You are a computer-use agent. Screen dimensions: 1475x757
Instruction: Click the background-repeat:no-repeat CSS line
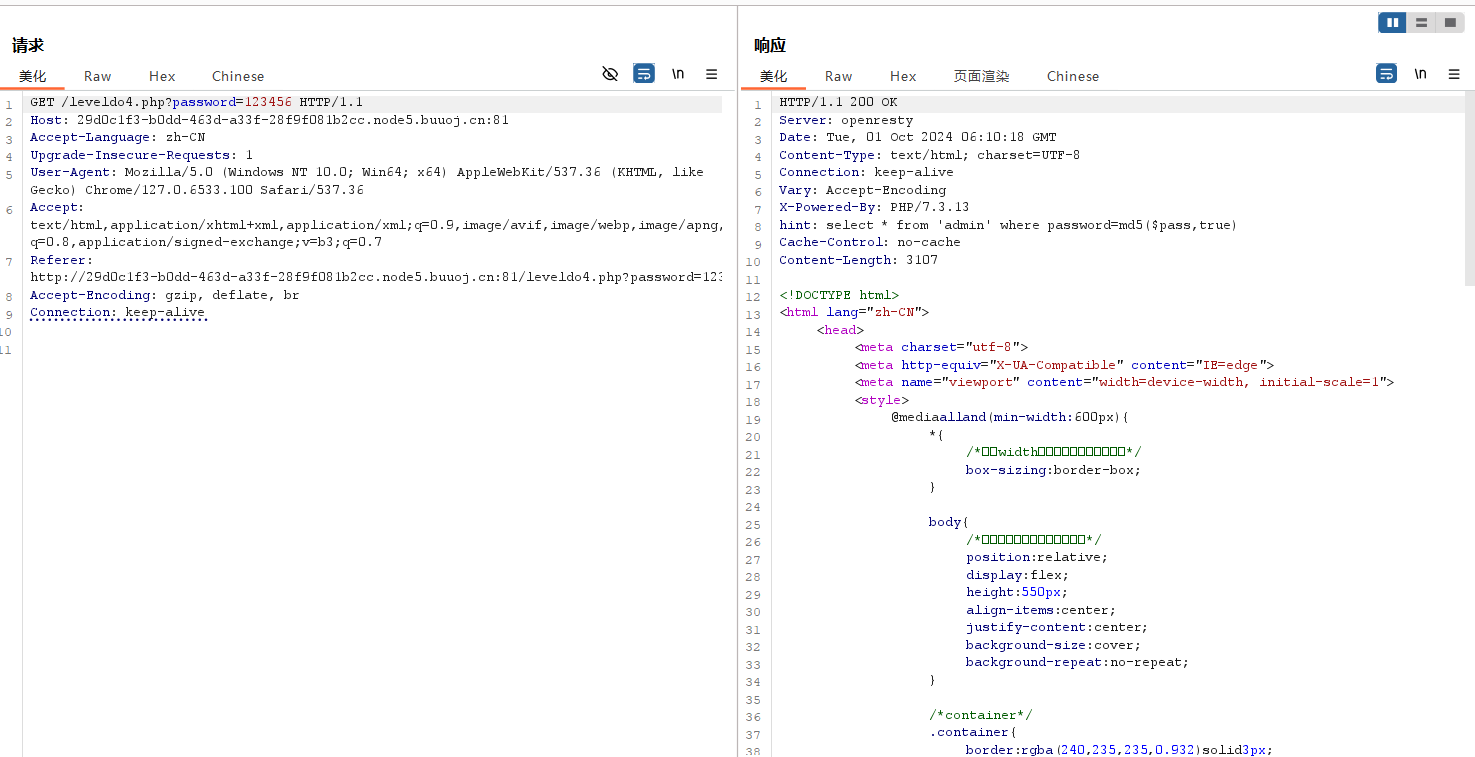point(1077,662)
